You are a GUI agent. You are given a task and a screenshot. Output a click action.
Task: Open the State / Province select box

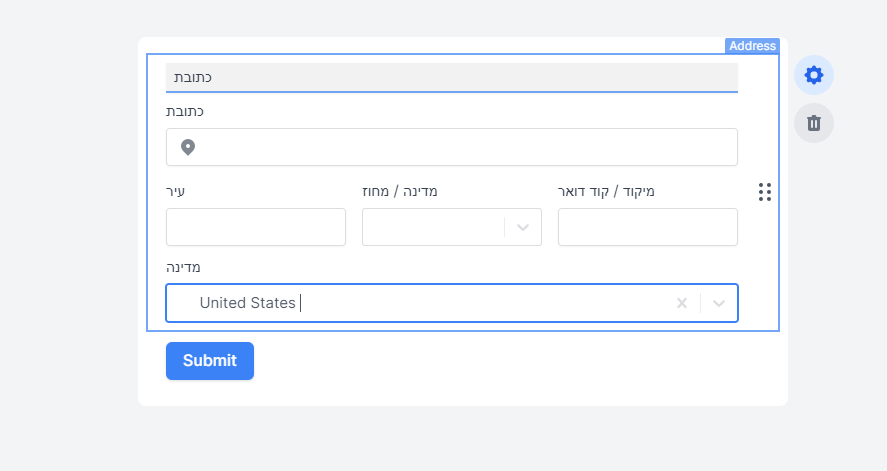tap(434, 227)
